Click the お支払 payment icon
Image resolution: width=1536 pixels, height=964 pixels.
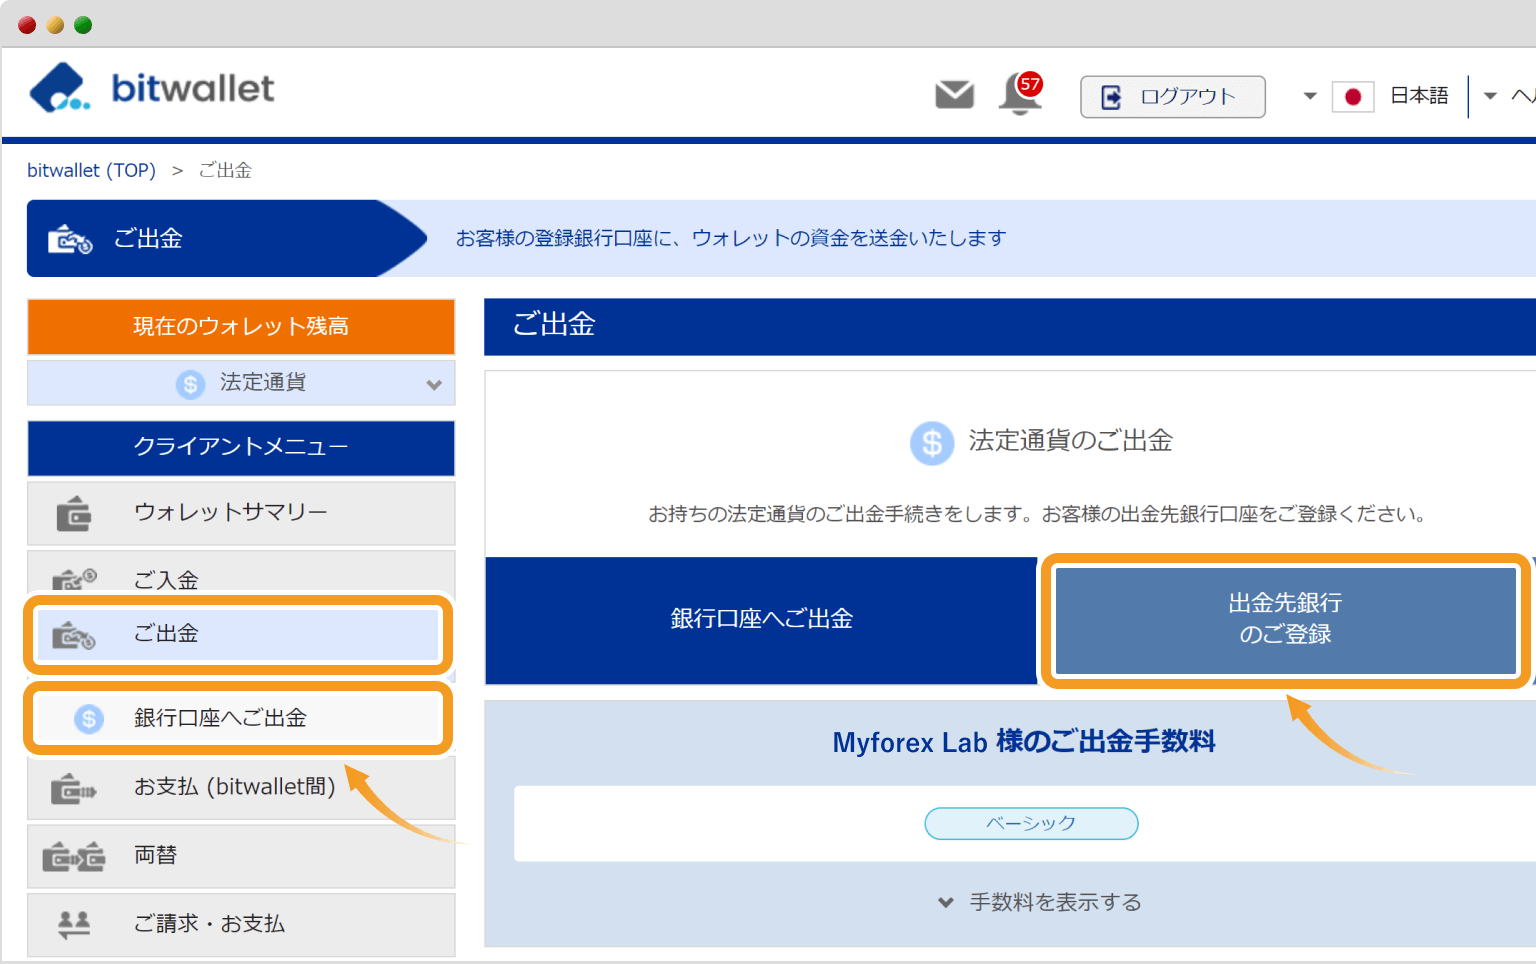tap(73, 789)
